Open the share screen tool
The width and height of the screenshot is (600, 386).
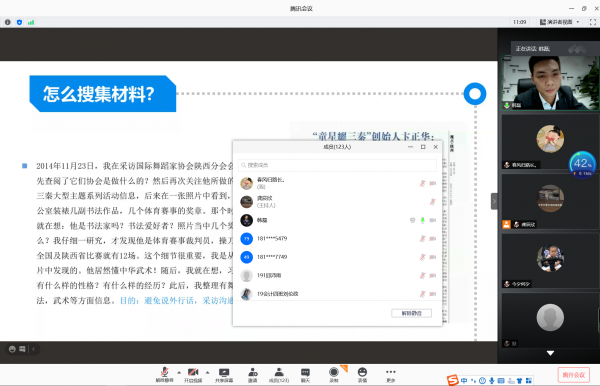point(224,375)
